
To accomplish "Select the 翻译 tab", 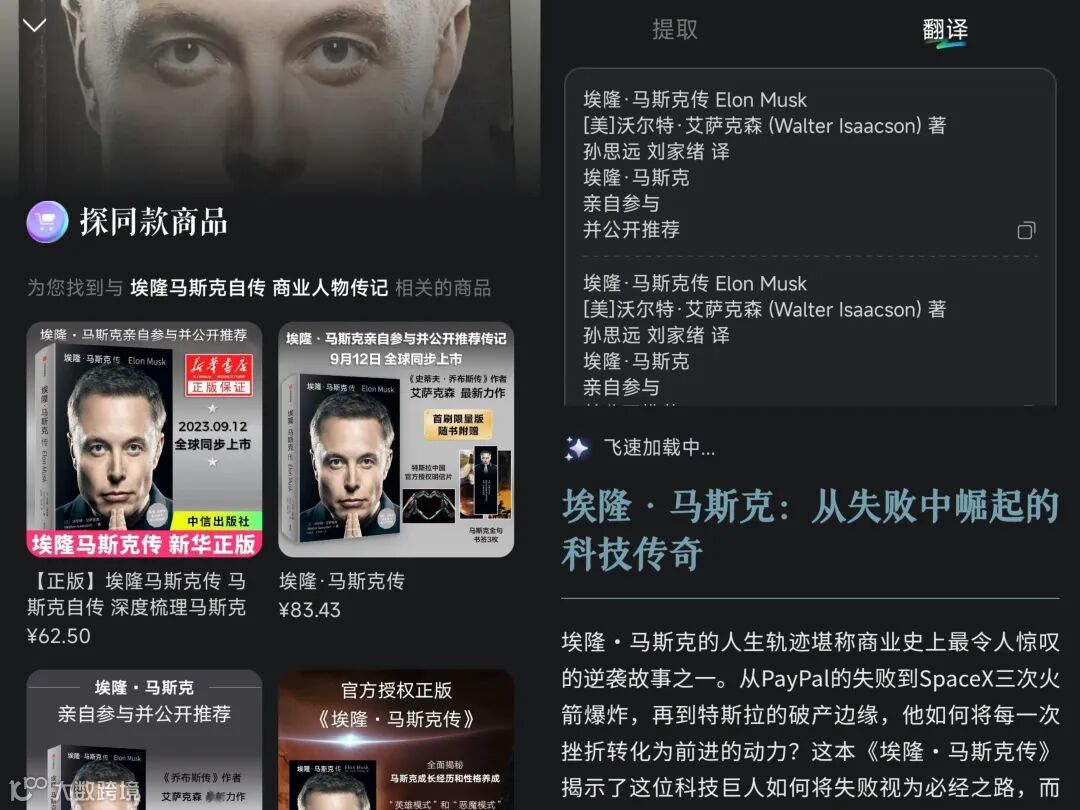I will [x=945, y=30].
